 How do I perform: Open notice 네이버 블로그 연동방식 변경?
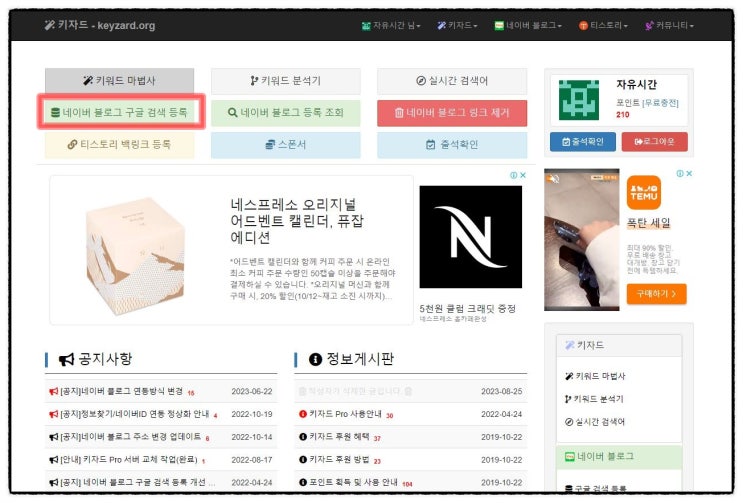(x=121, y=391)
